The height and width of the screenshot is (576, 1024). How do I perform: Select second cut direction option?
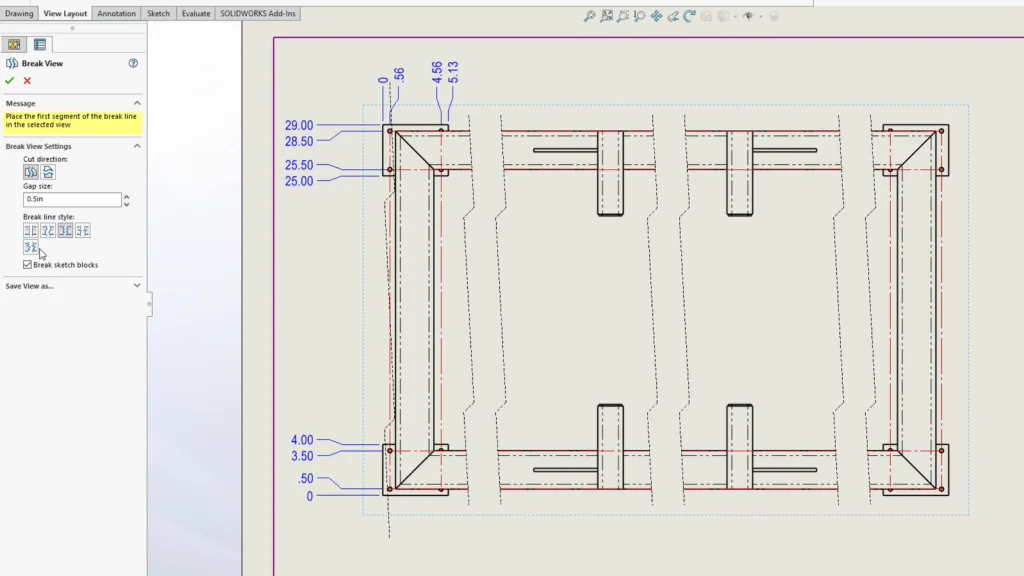pos(48,173)
